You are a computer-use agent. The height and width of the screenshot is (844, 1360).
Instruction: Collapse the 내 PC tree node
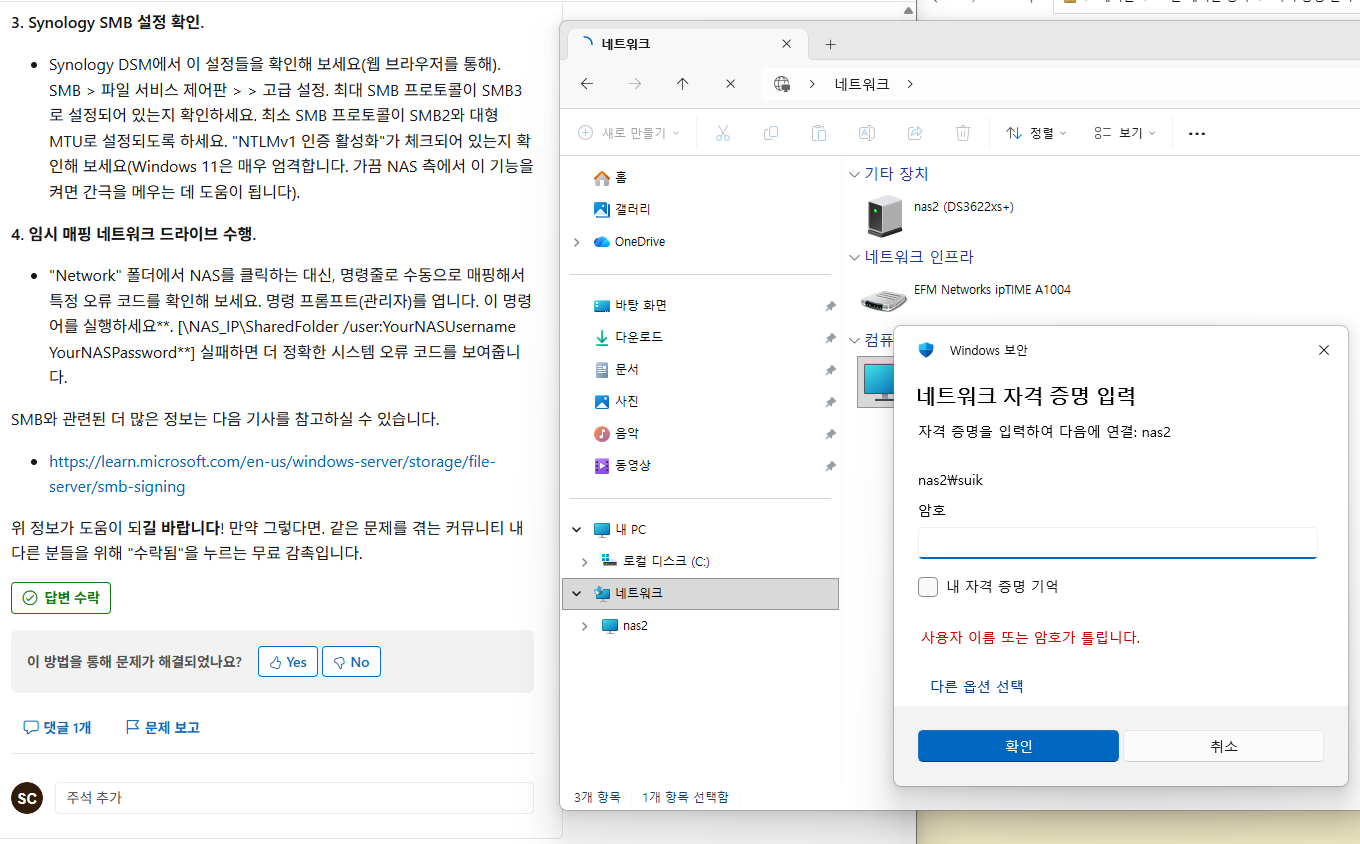click(x=577, y=529)
